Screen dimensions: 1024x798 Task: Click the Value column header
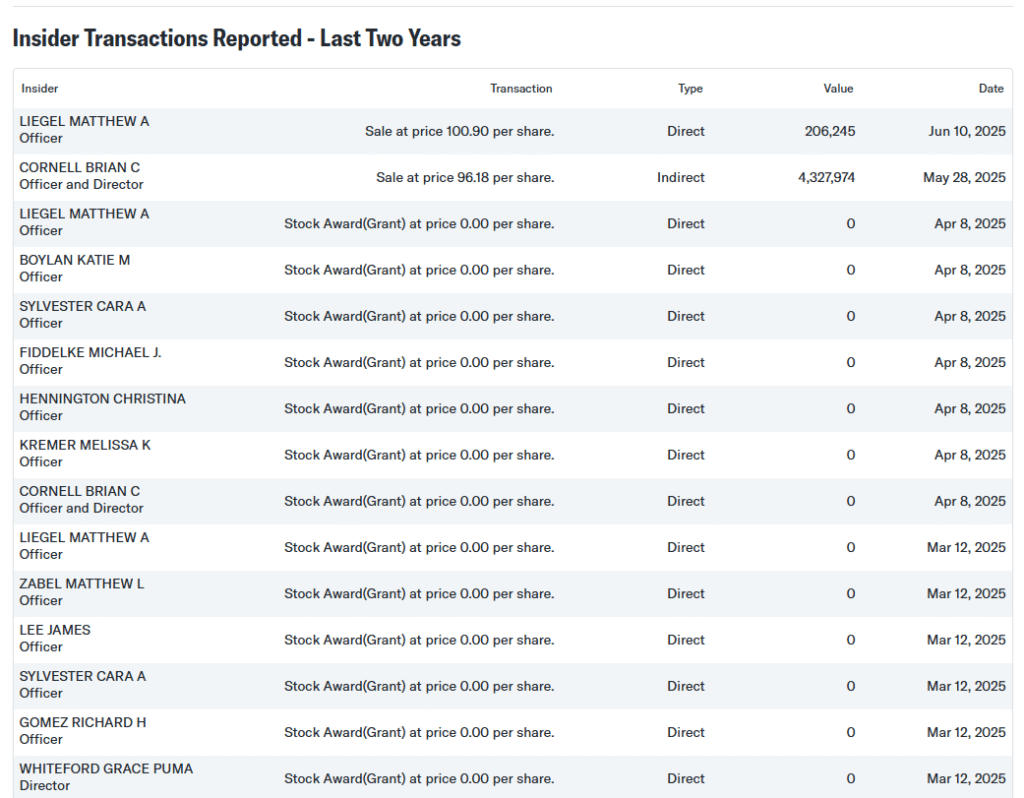838,88
